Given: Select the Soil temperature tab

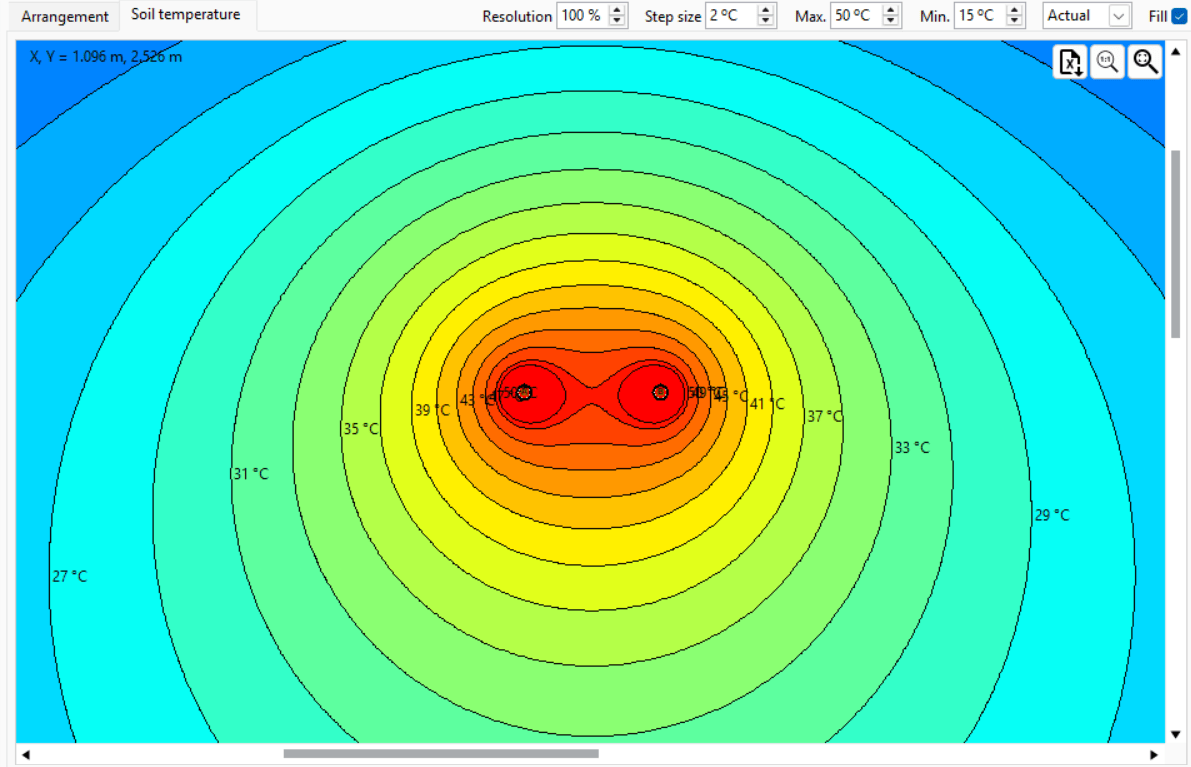Looking at the screenshot, I should click(x=186, y=15).
